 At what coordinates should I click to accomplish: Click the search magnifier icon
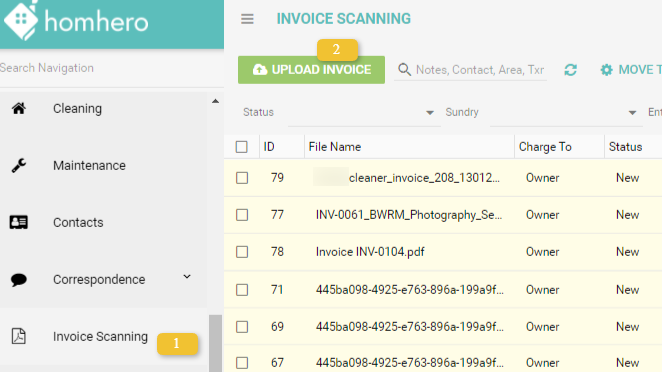[x=404, y=70]
